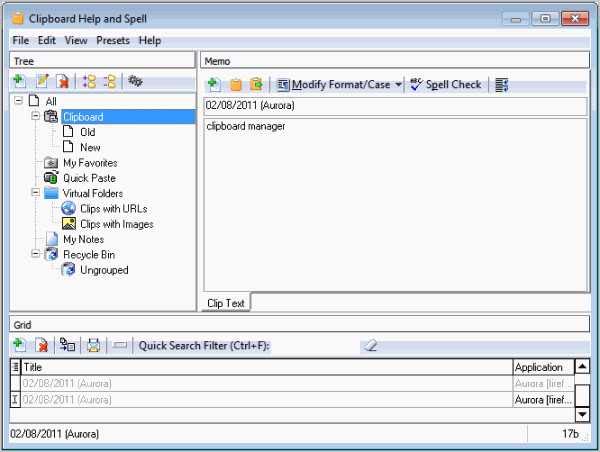
Task: Select the Quick Paste tree item
Action: pos(89,178)
